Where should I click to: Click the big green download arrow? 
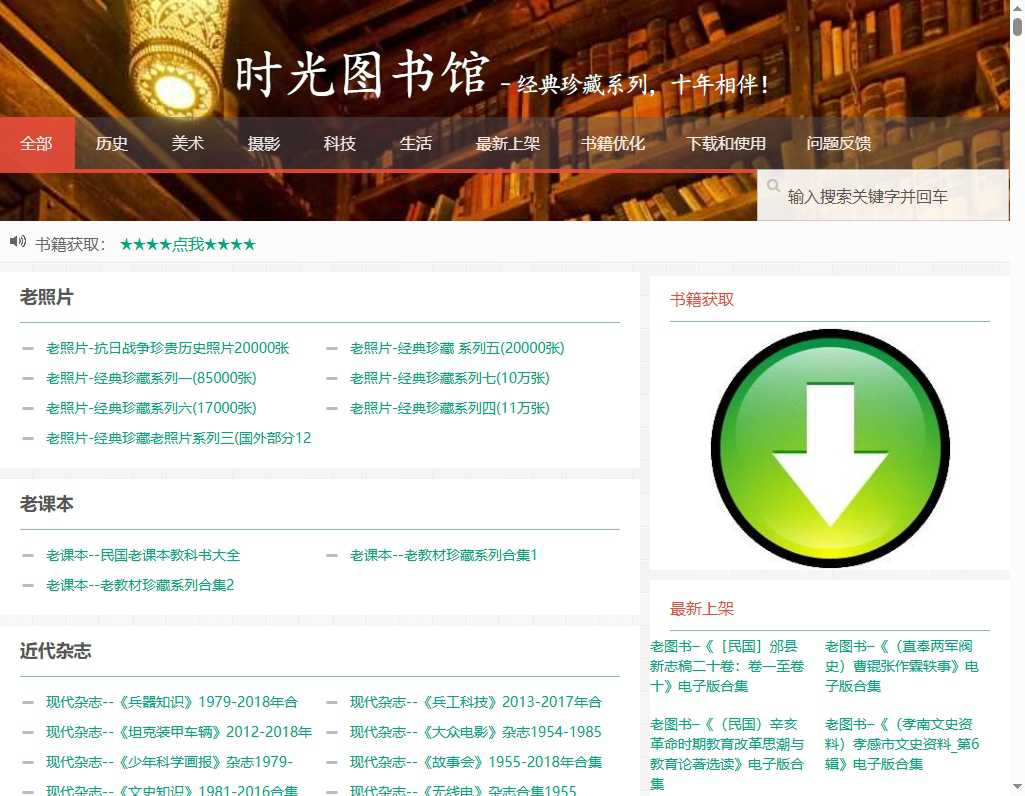pyautogui.click(x=830, y=447)
